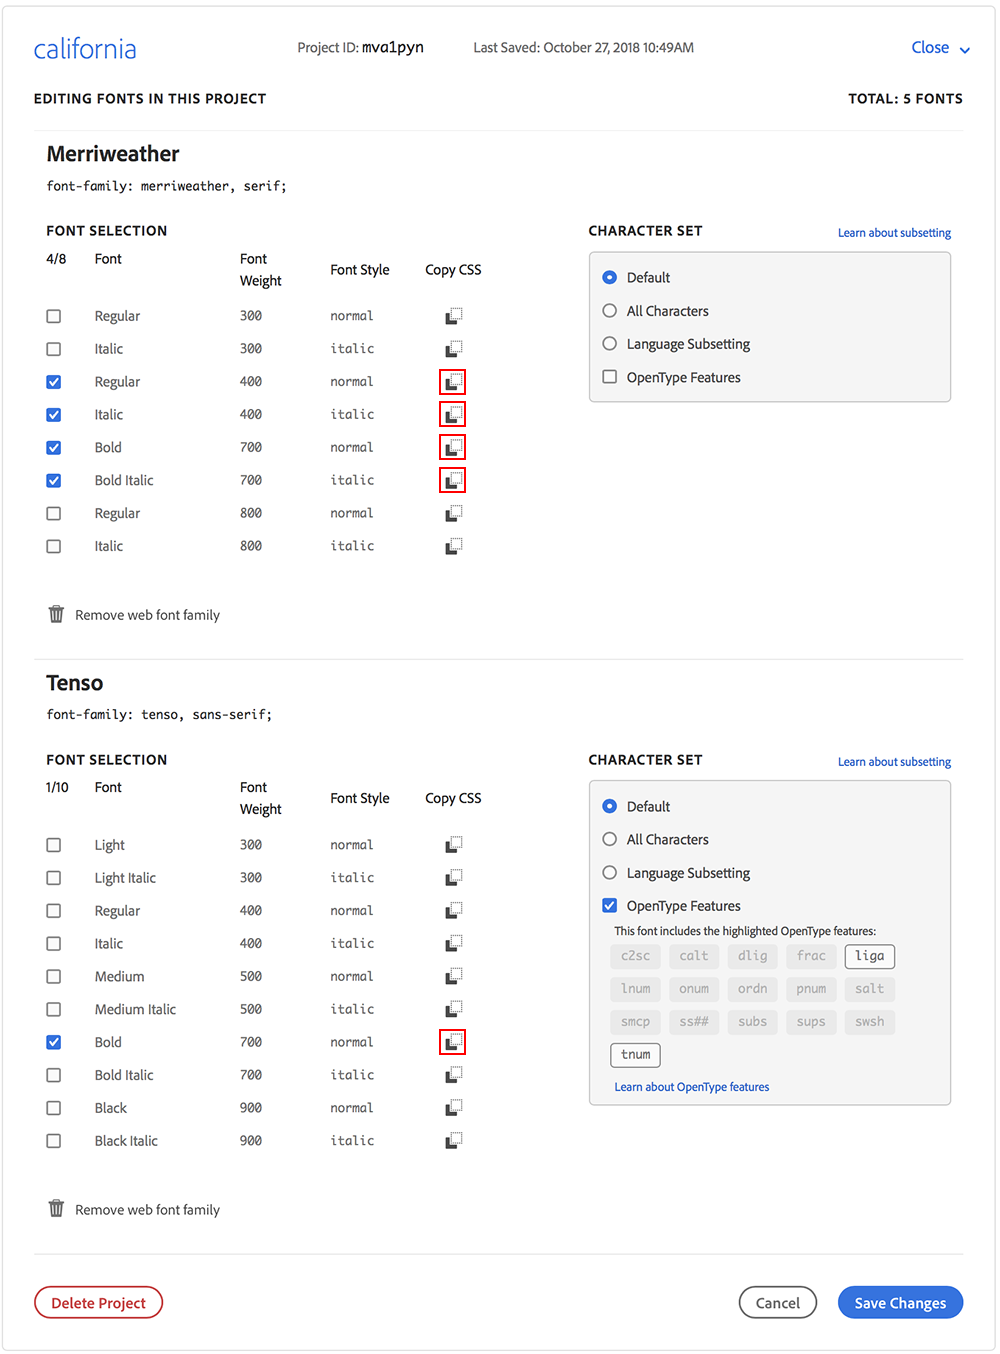The image size is (1000, 1354).
Task: Copy CSS for Tenso Bold 700 normal
Action: pyautogui.click(x=453, y=1043)
